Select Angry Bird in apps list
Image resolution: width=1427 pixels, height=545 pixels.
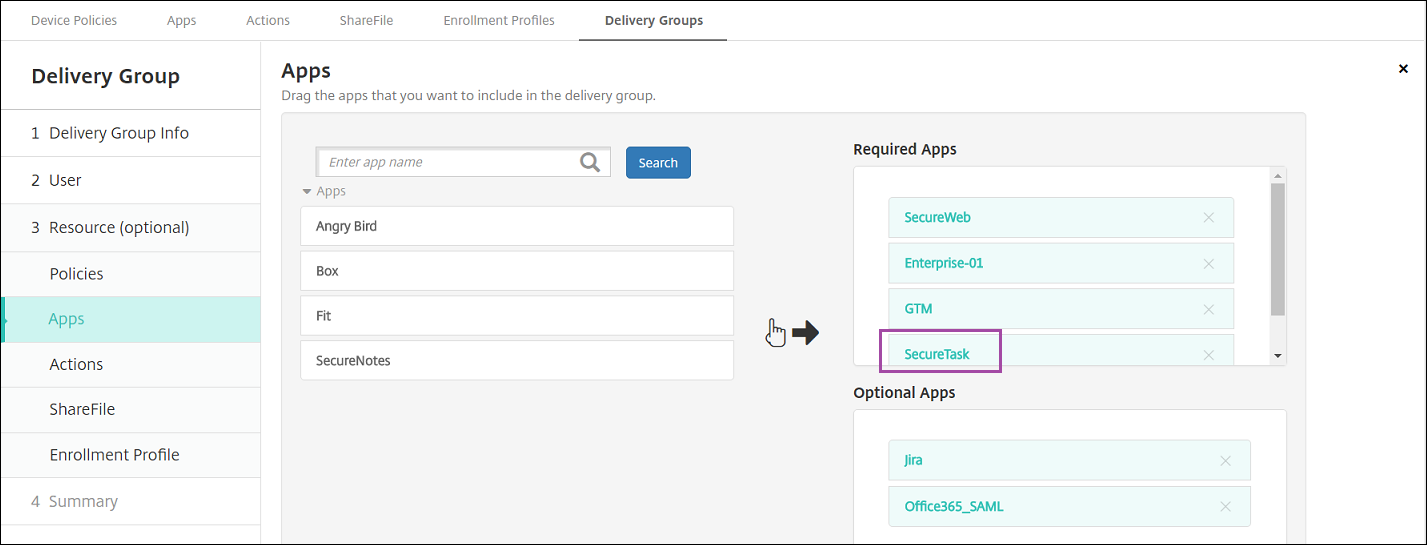[516, 226]
